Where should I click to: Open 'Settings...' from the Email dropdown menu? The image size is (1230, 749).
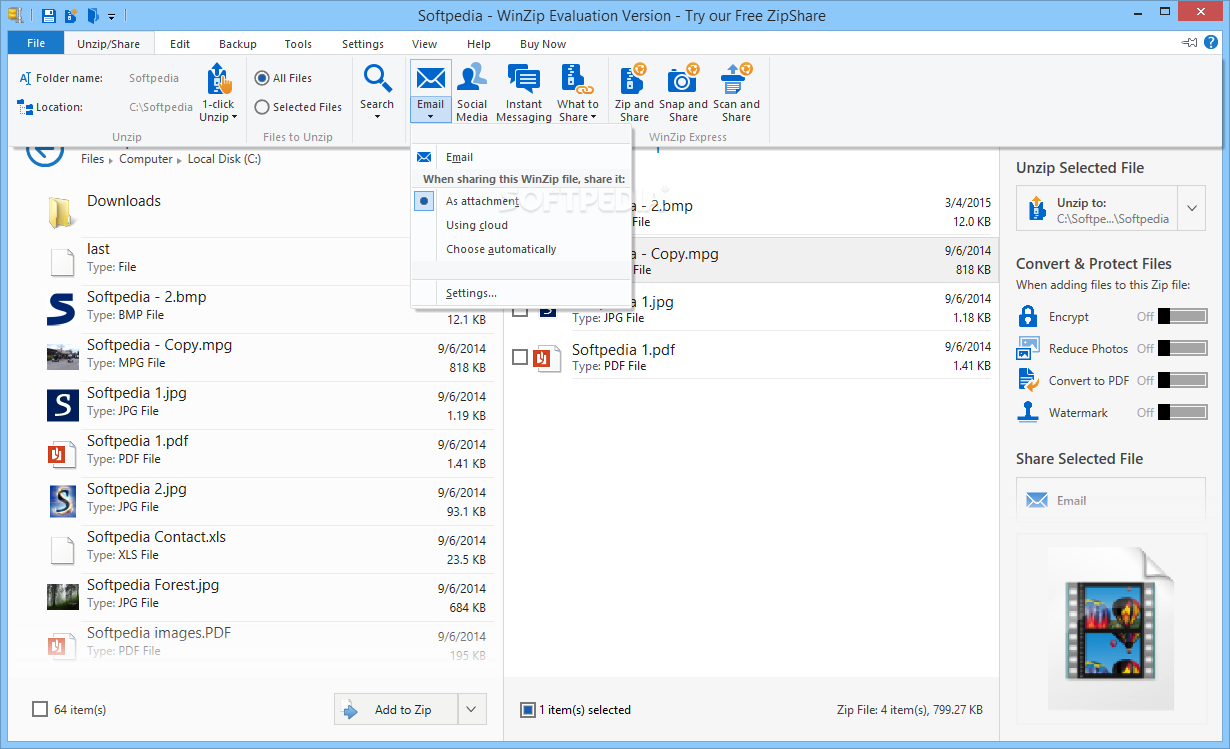point(521,293)
